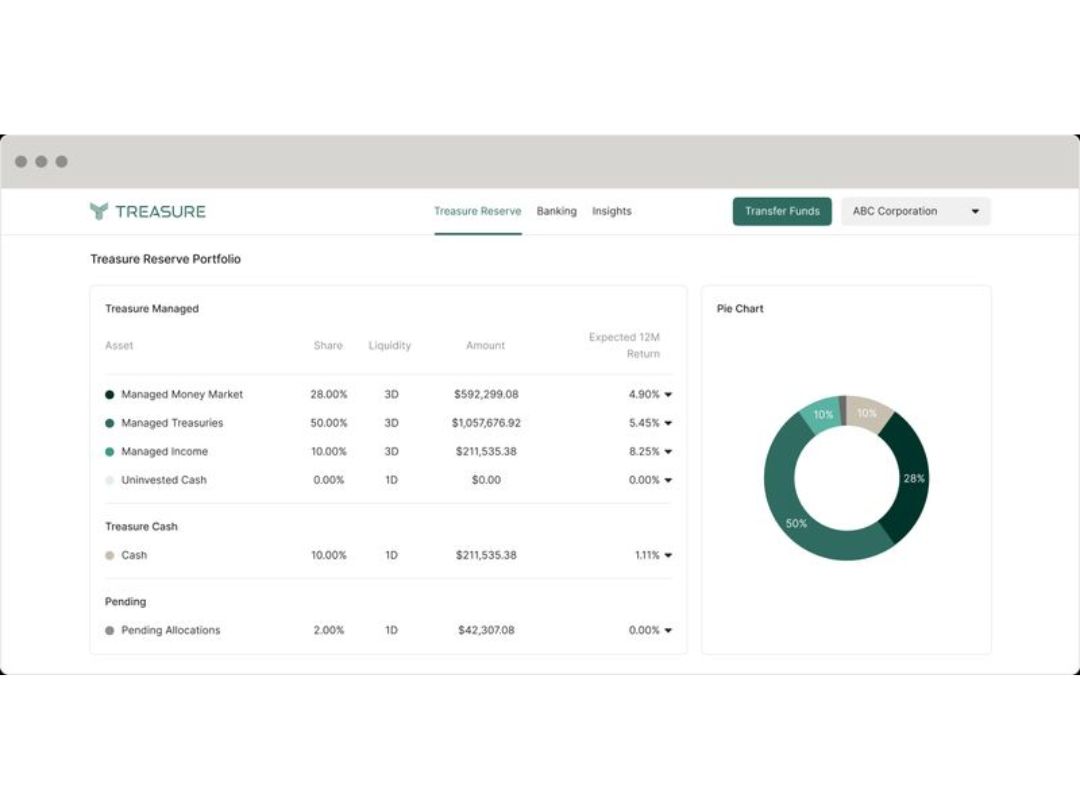Click the Pending section title
Viewport: 1080px width, 810px height.
coord(125,602)
